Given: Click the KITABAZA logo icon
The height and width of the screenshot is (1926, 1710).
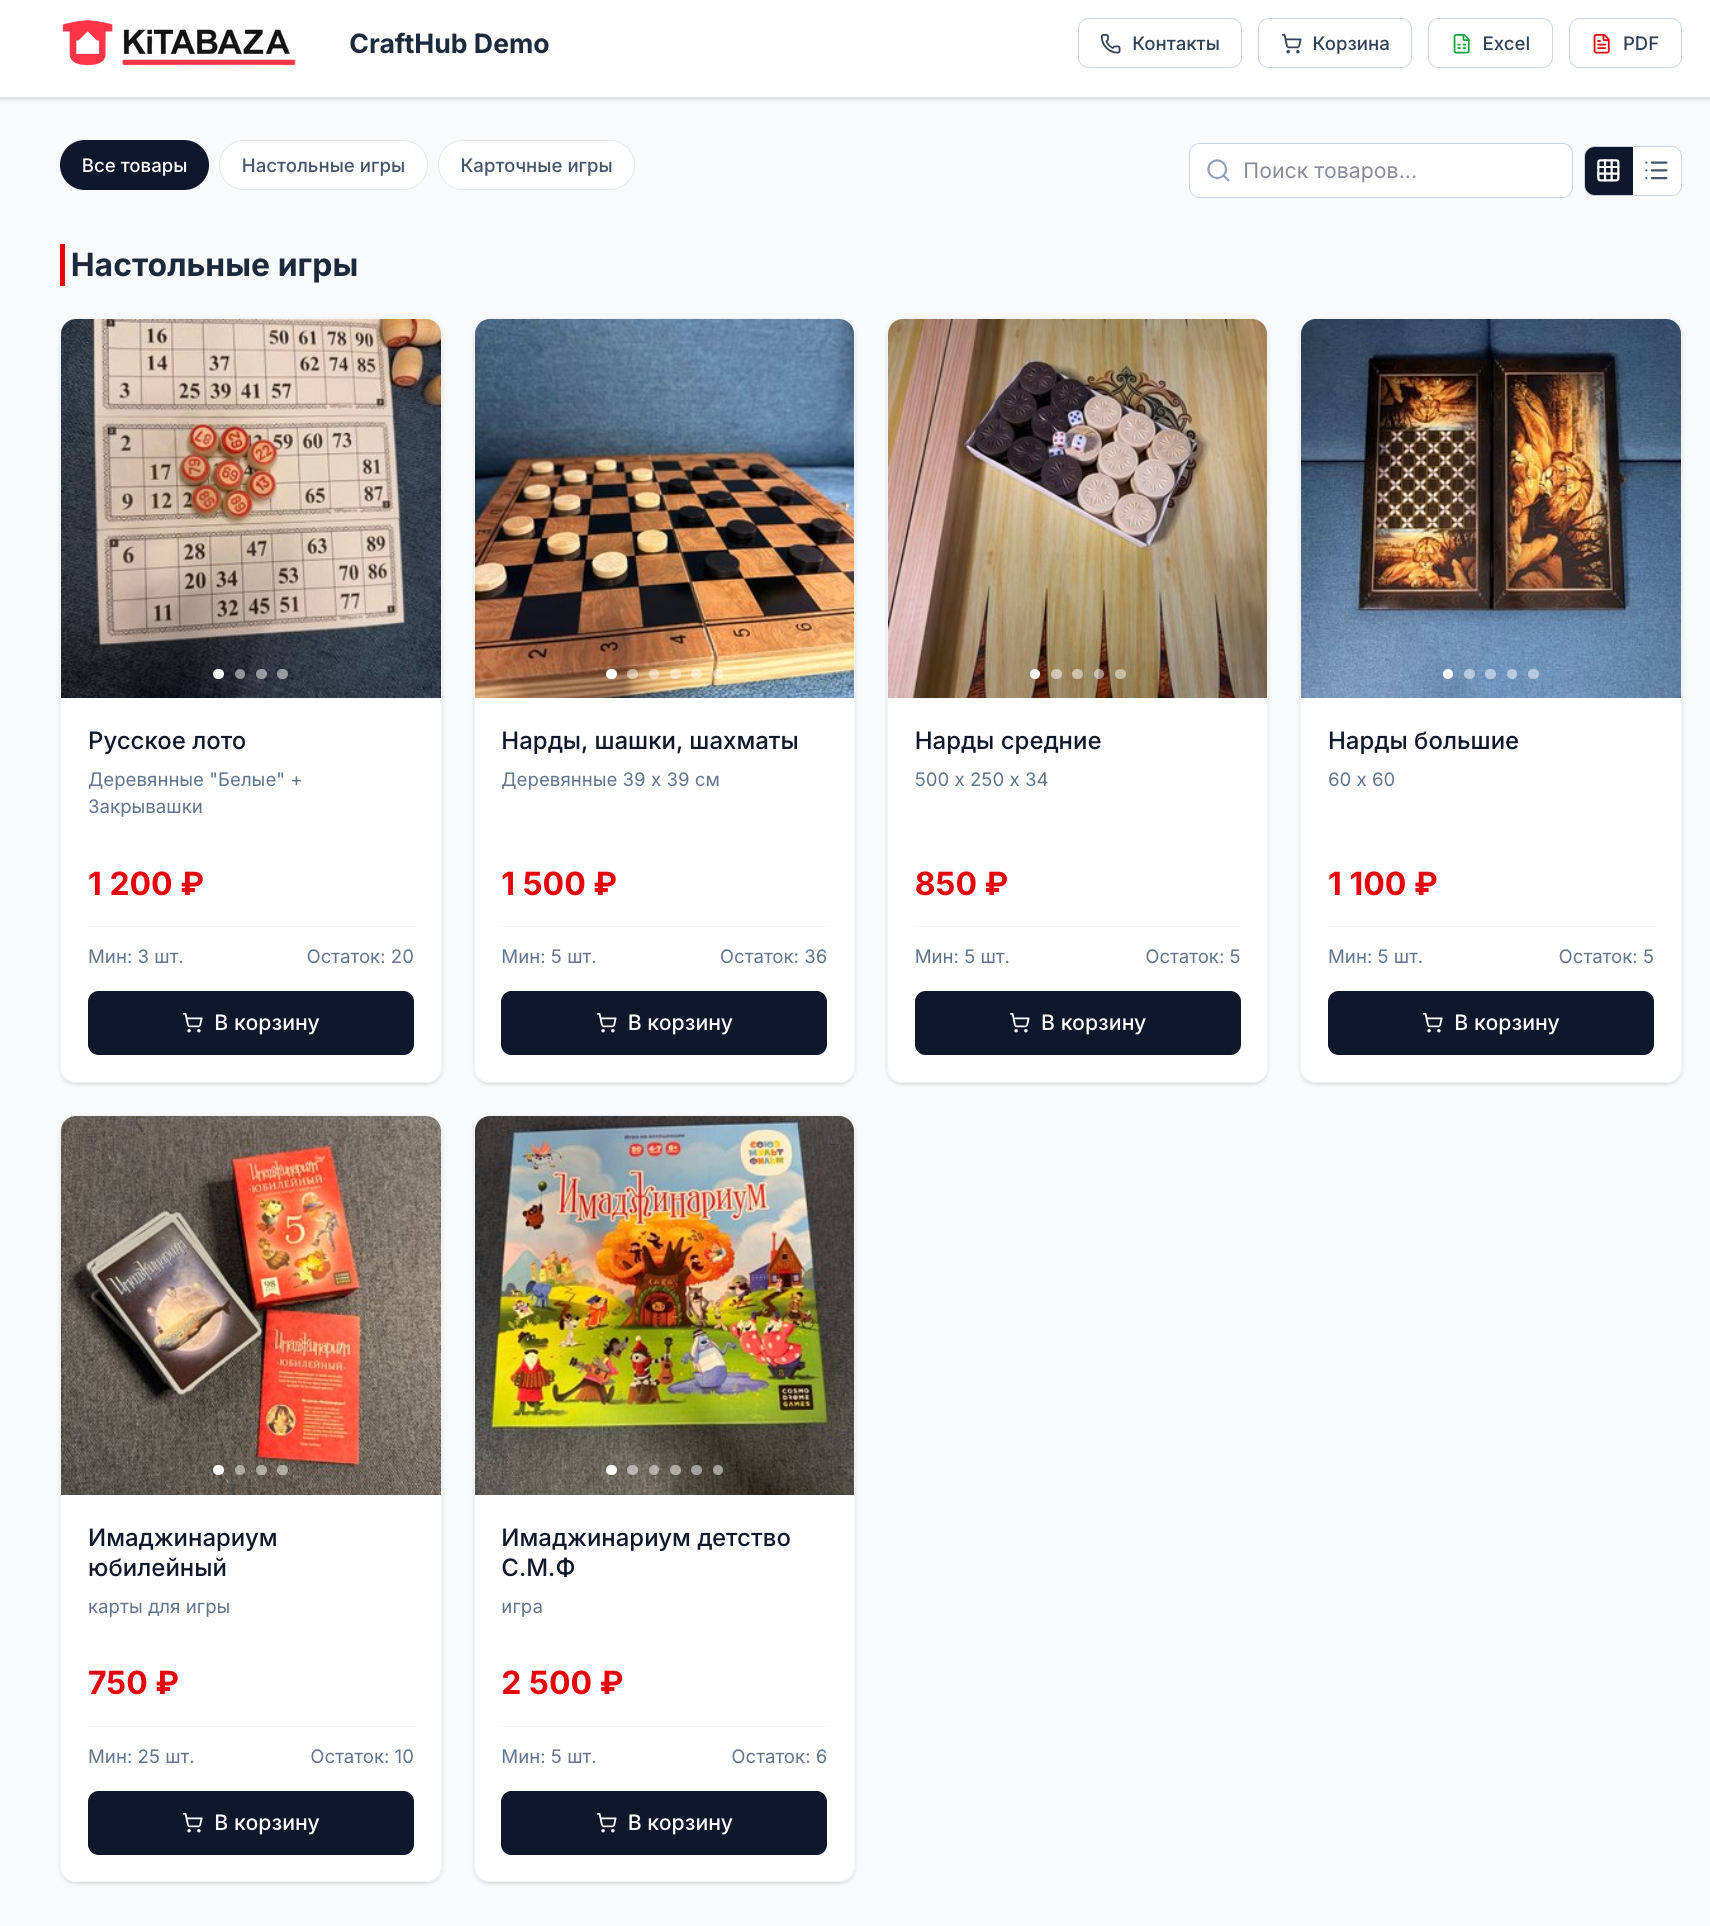Looking at the screenshot, I should pyautogui.click(x=87, y=43).
